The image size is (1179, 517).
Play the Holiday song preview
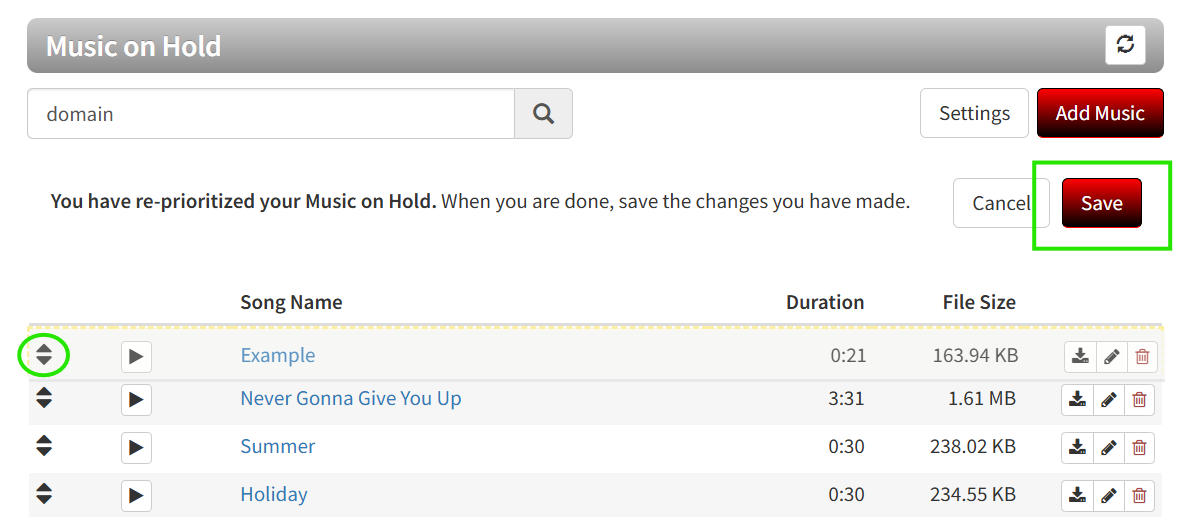click(x=136, y=495)
